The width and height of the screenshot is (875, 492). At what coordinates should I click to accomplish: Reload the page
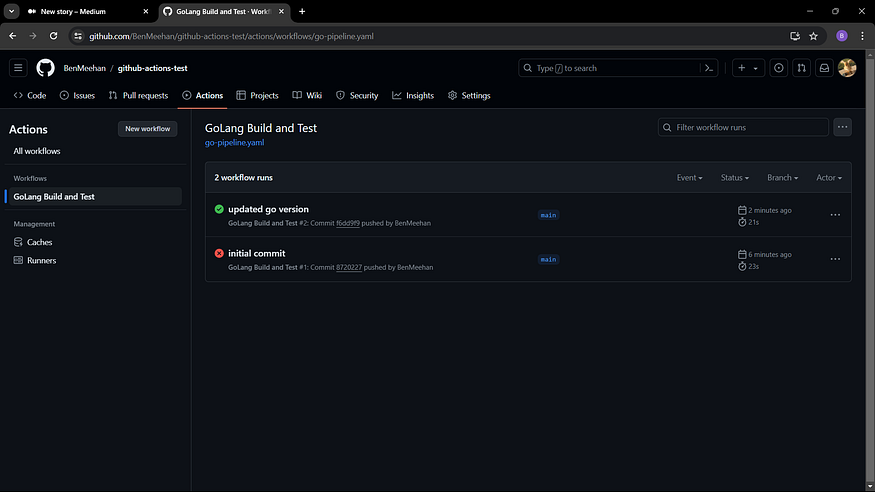(54, 36)
